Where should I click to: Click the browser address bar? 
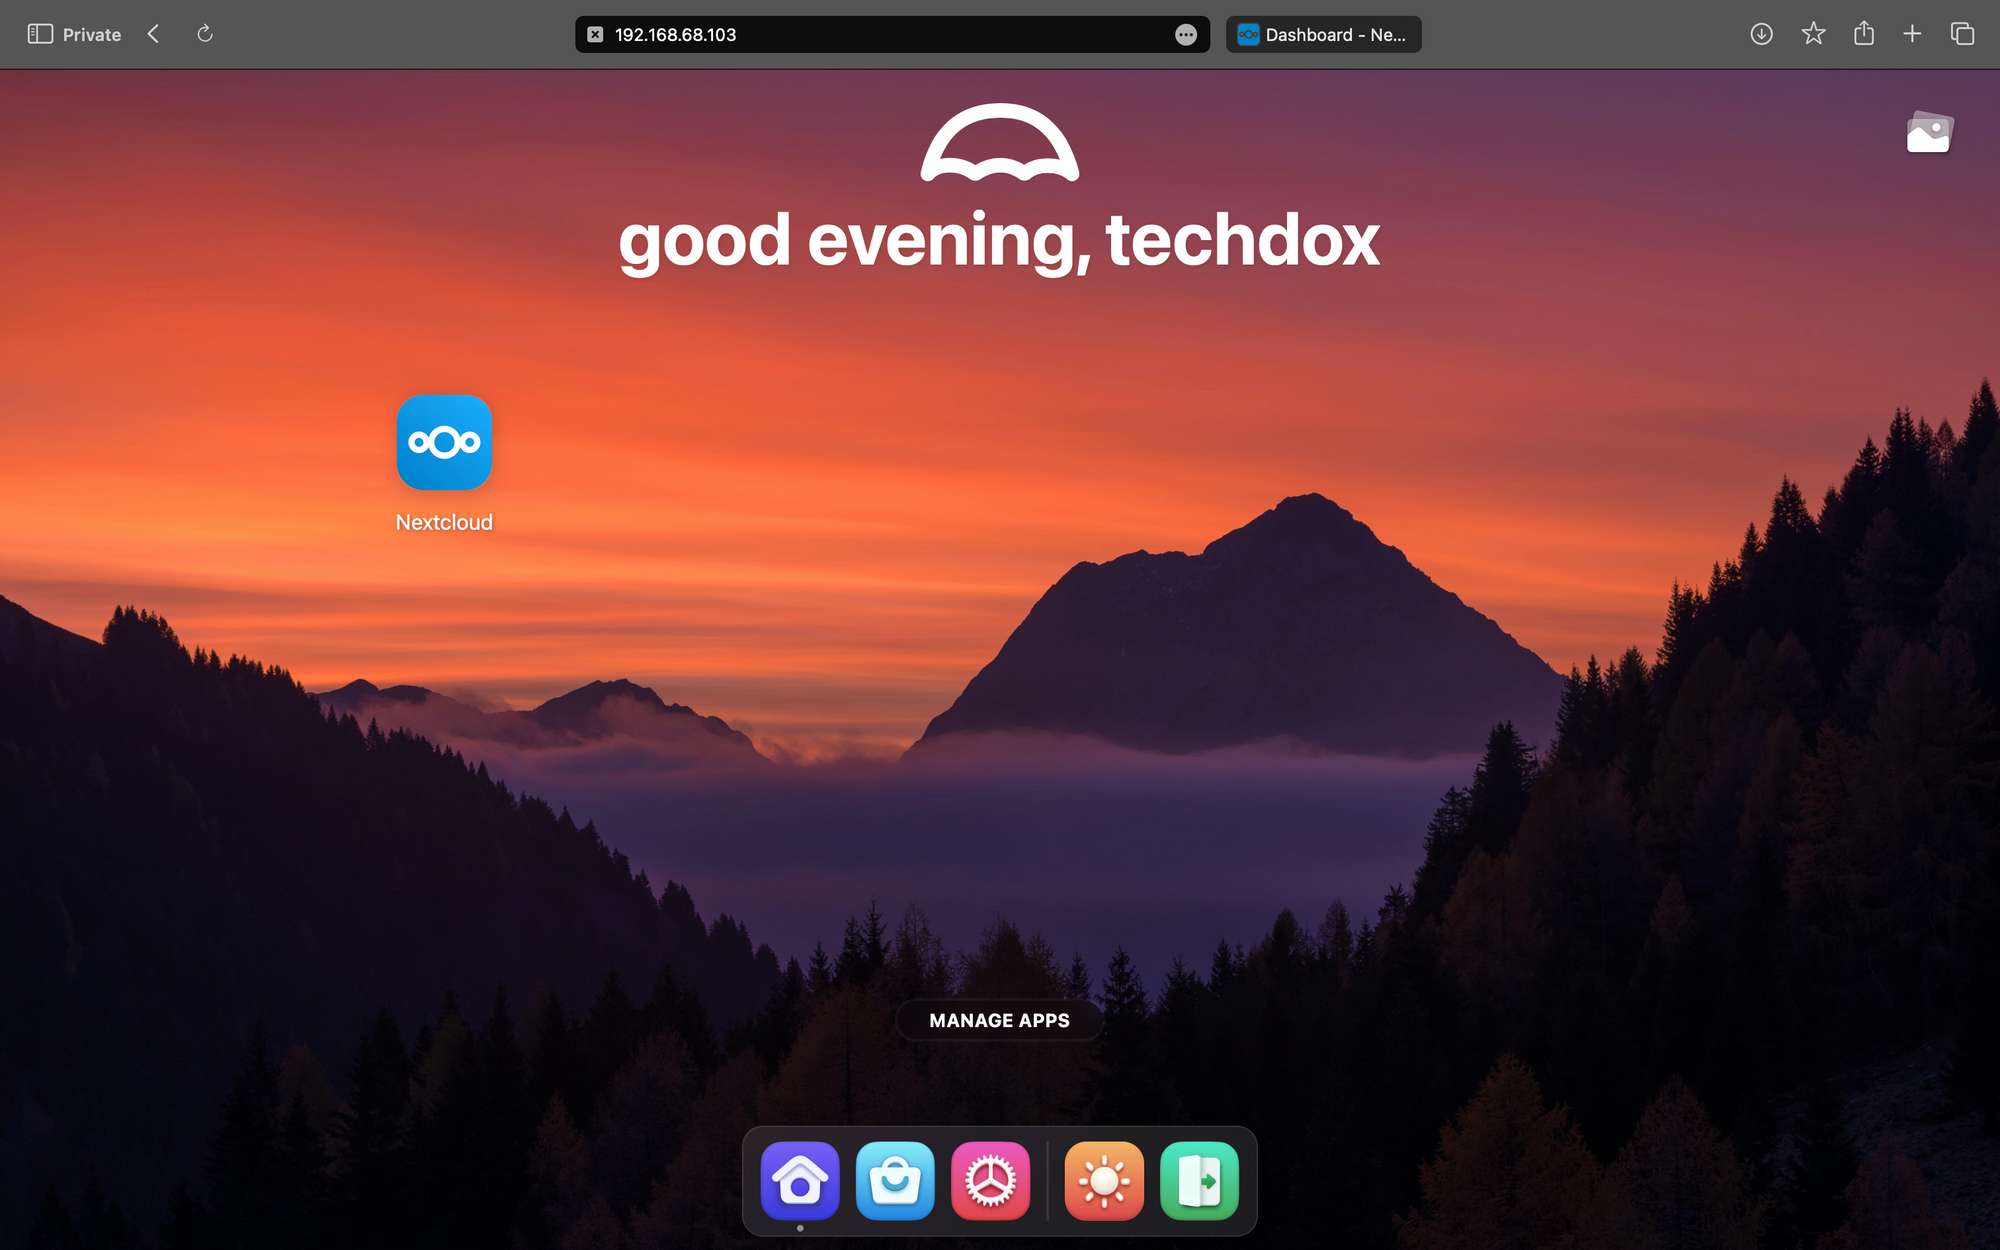(x=891, y=33)
